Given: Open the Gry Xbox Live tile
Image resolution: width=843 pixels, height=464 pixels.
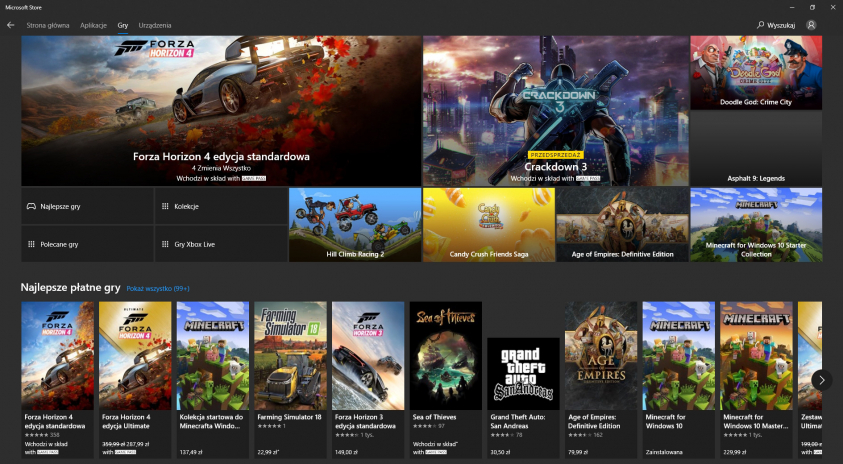Looking at the screenshot, I should (221, 243).
